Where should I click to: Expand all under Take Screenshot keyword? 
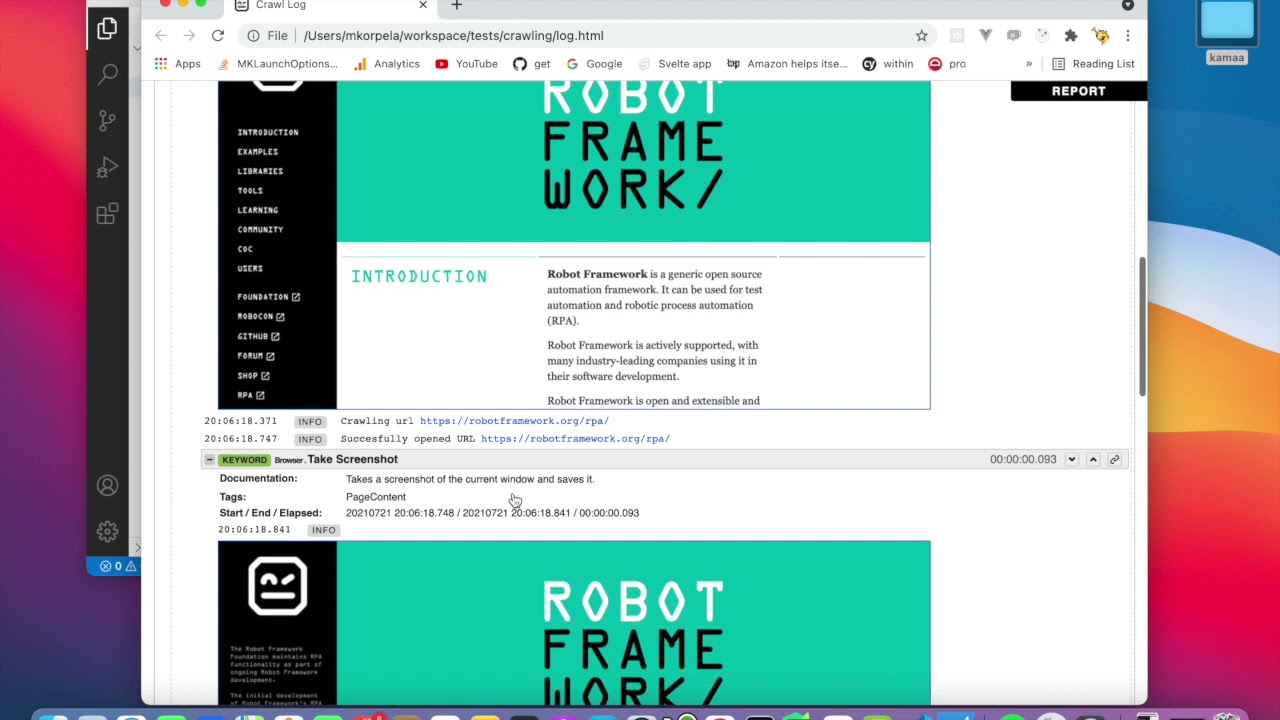pyautogui.click(x=1071, y=460)
